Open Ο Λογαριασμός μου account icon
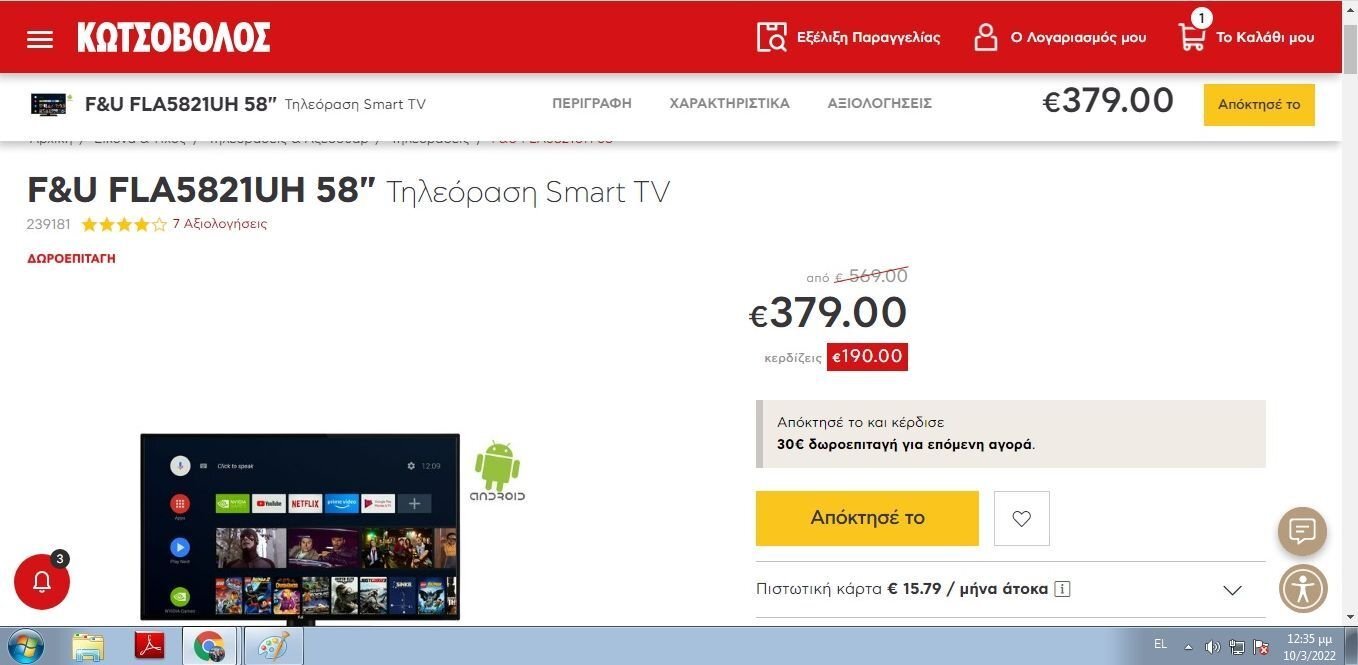 (x=986, y=37)
